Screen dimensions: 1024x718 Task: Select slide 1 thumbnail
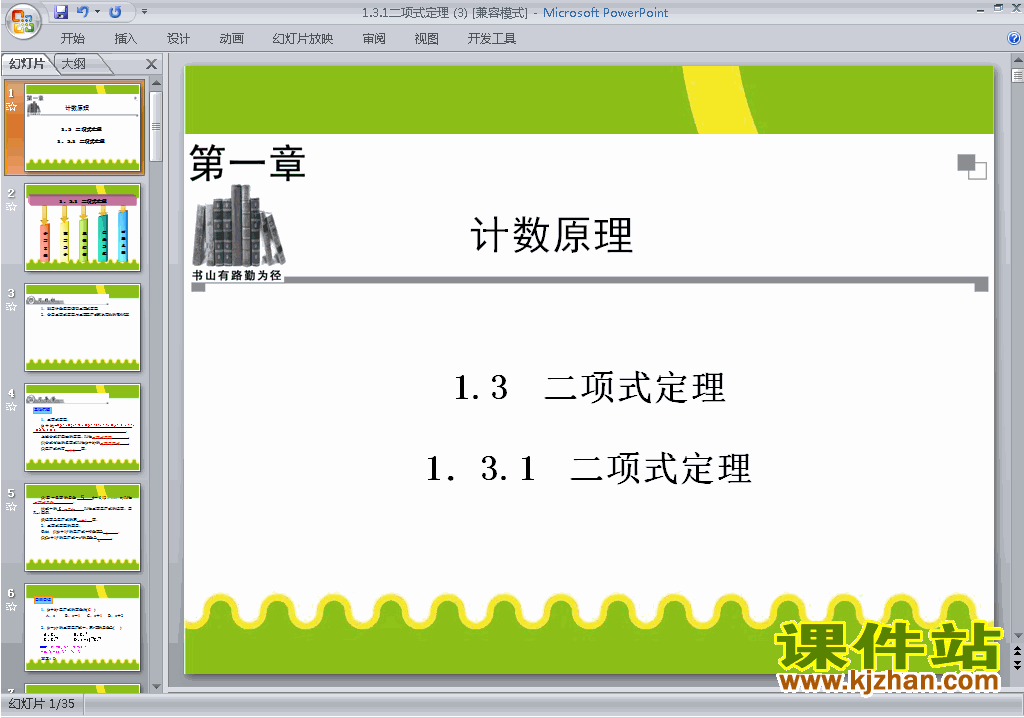coord(82,127)
